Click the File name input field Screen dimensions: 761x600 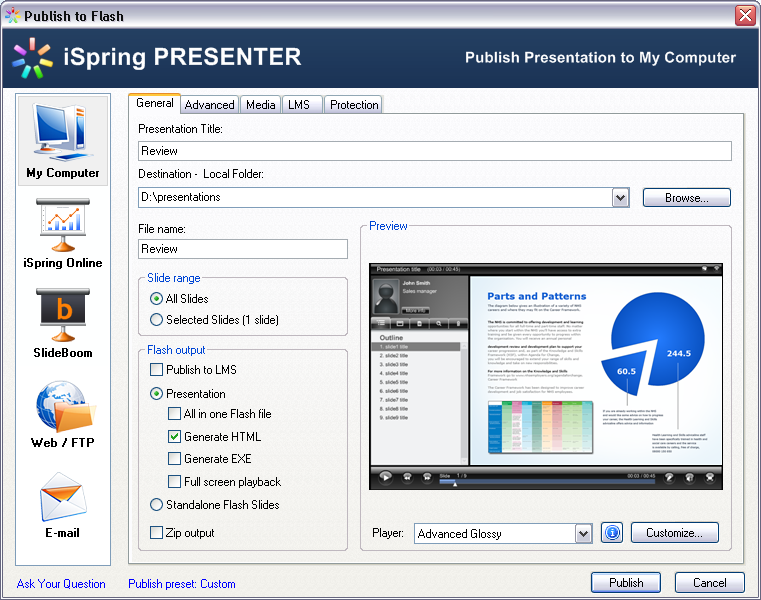click(x=243, y=249)
